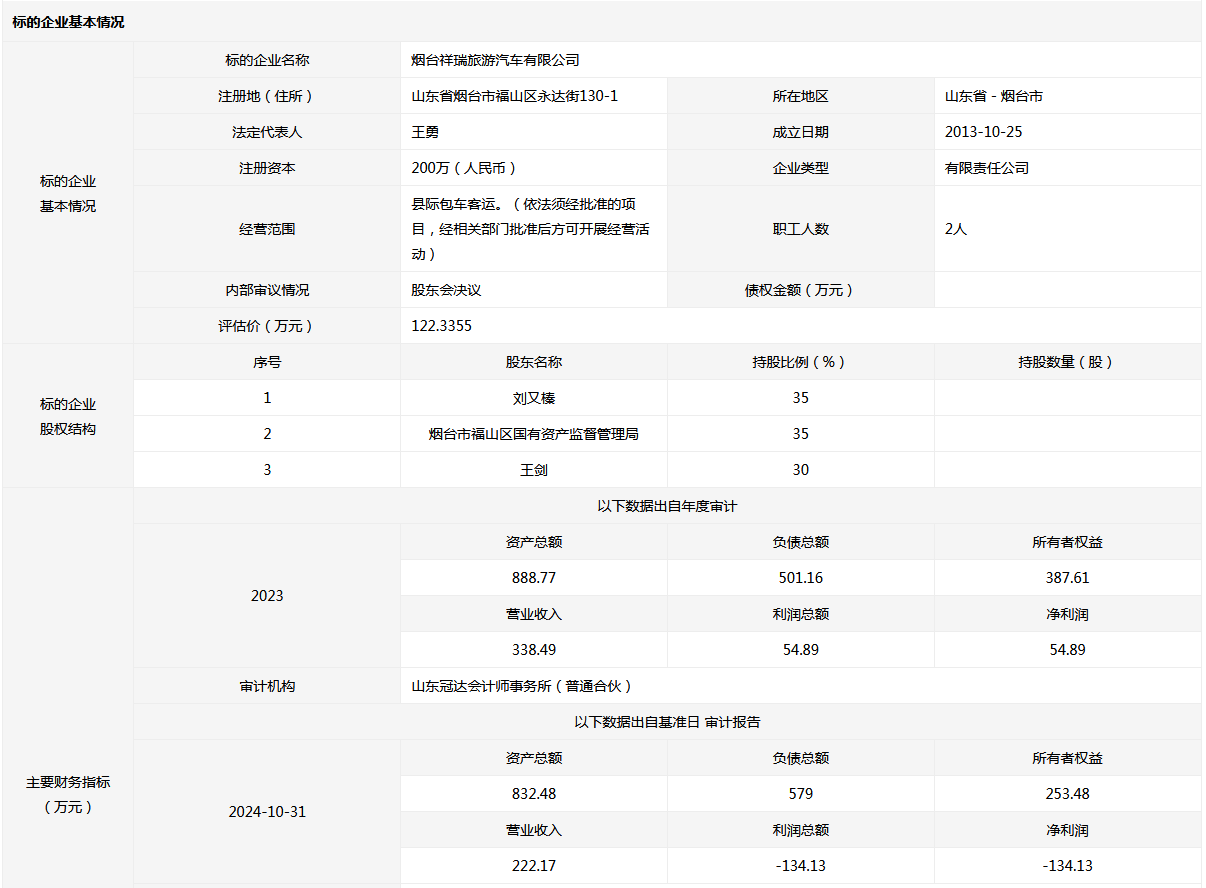Viewport: 1206px width, 888px height.
Task: Click the 标的企业基本情况 section header
Action: pos(69,22)
